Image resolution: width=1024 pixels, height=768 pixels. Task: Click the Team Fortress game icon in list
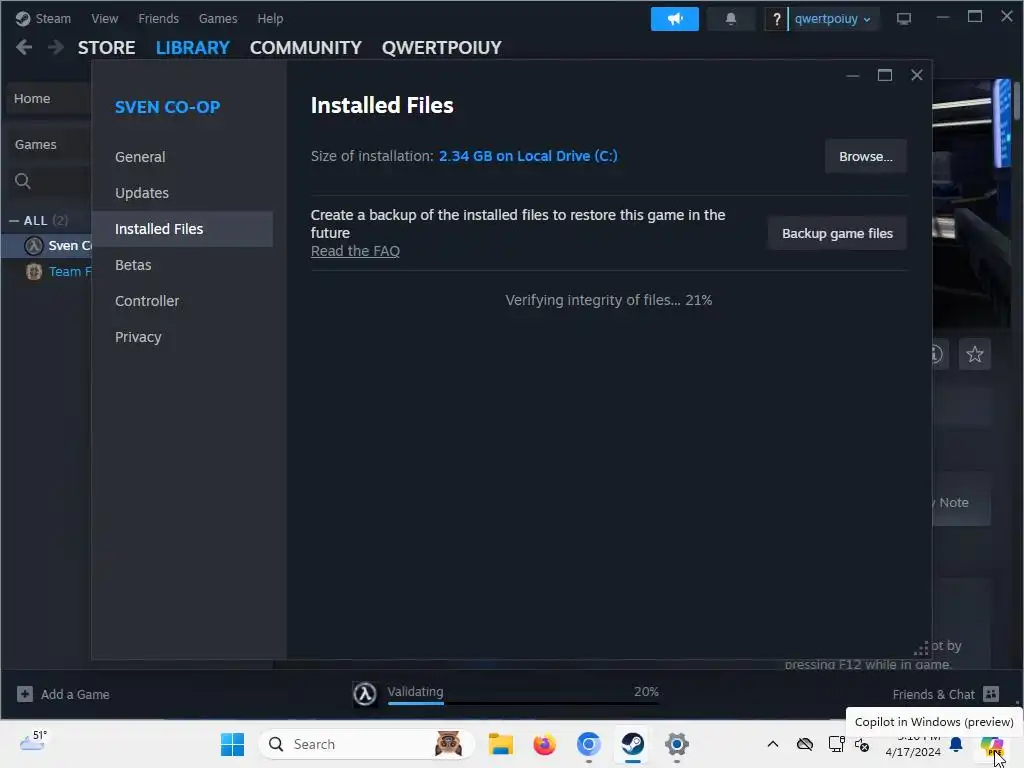(34, 271)
